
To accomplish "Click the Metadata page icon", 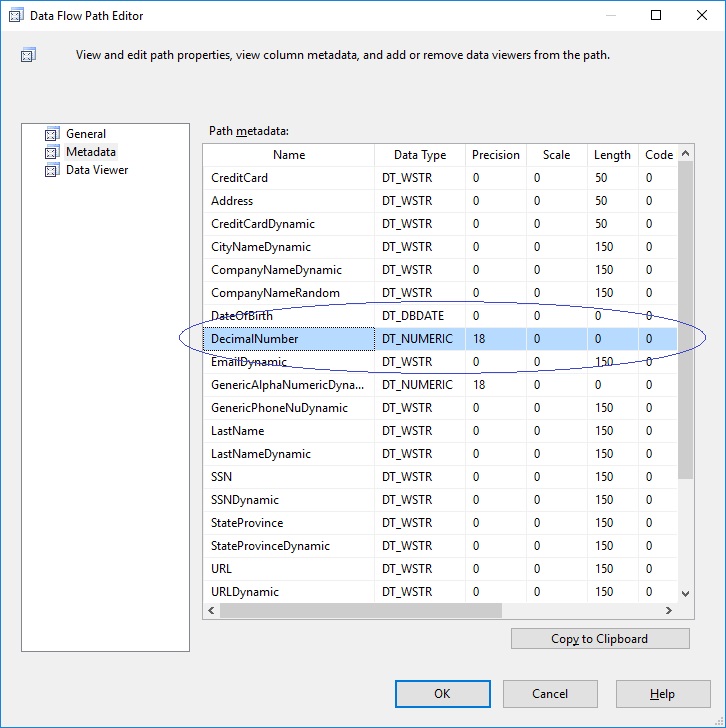I will pyautogui.click(x=52, y=152).
